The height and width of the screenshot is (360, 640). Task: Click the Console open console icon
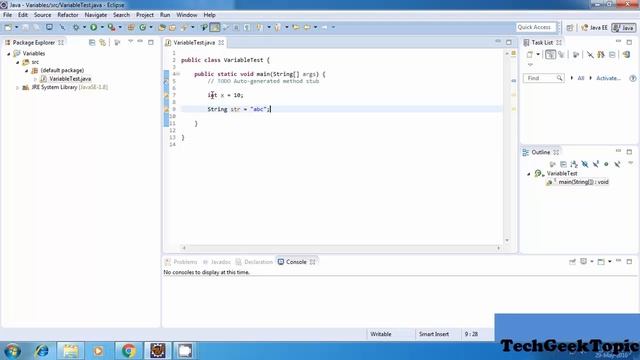click(601, 262)
